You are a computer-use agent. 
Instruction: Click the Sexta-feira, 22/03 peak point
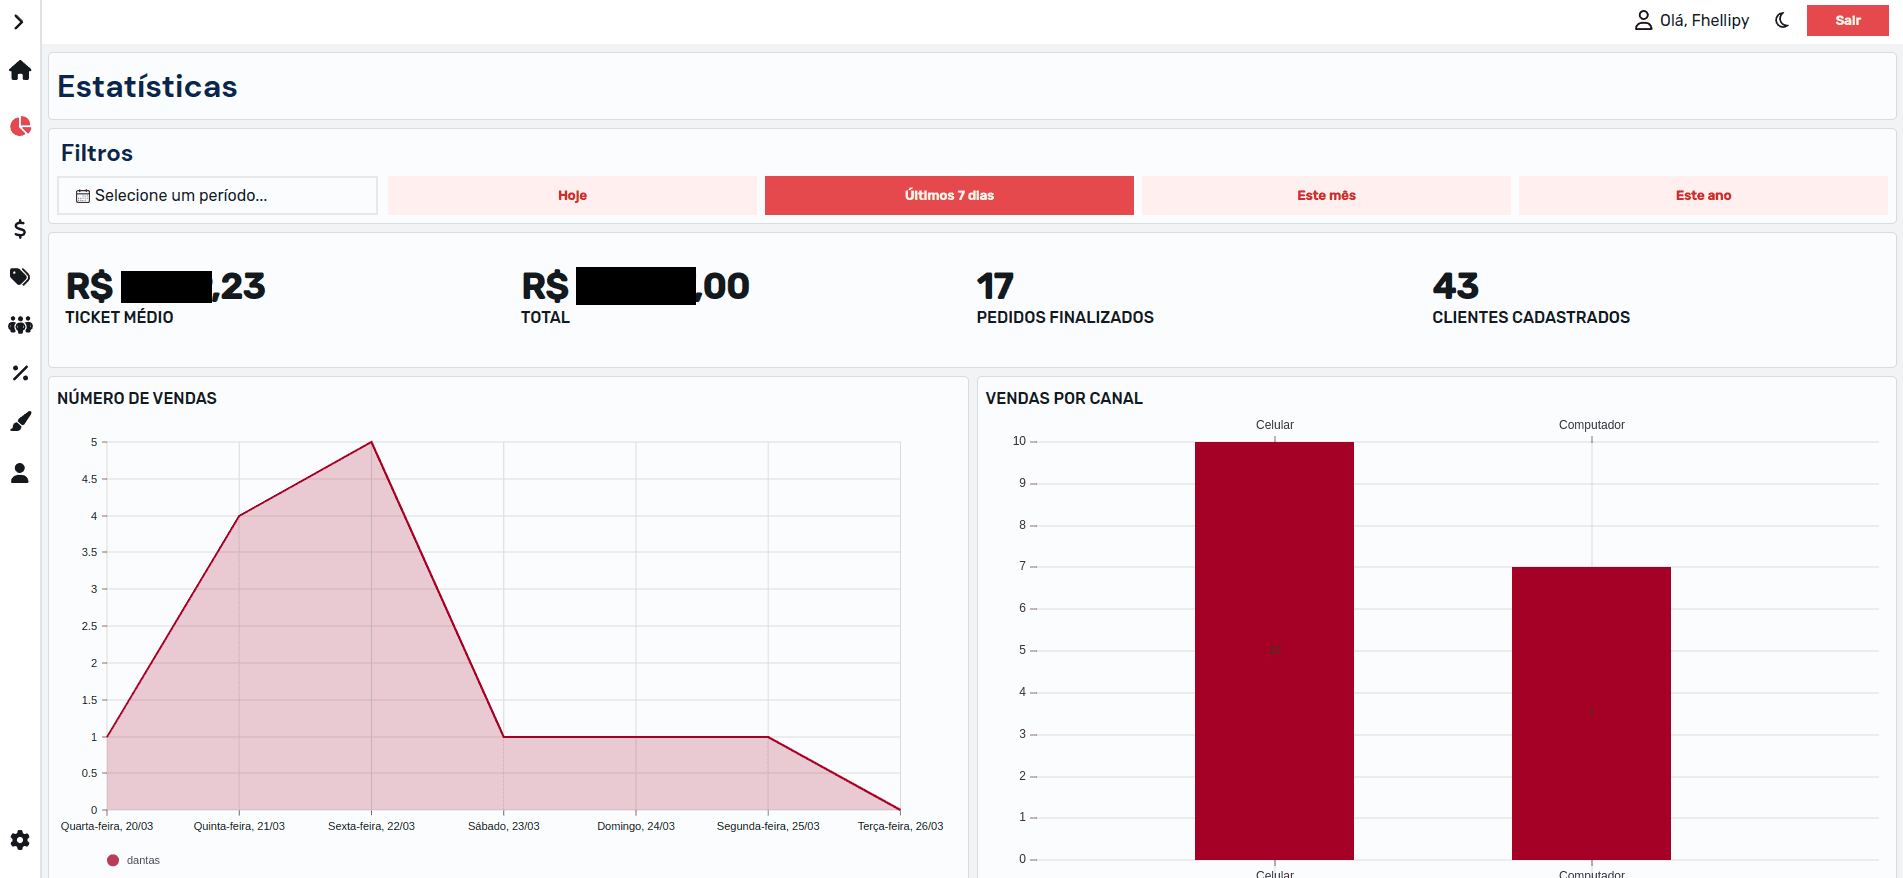pos(371,442)
